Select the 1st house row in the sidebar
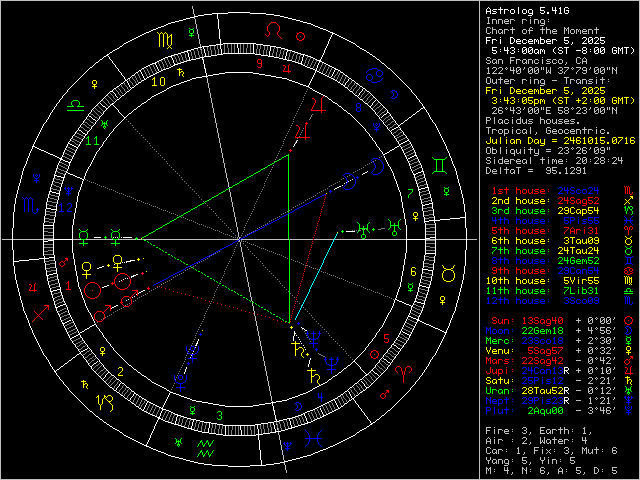 tap(555, 189)
